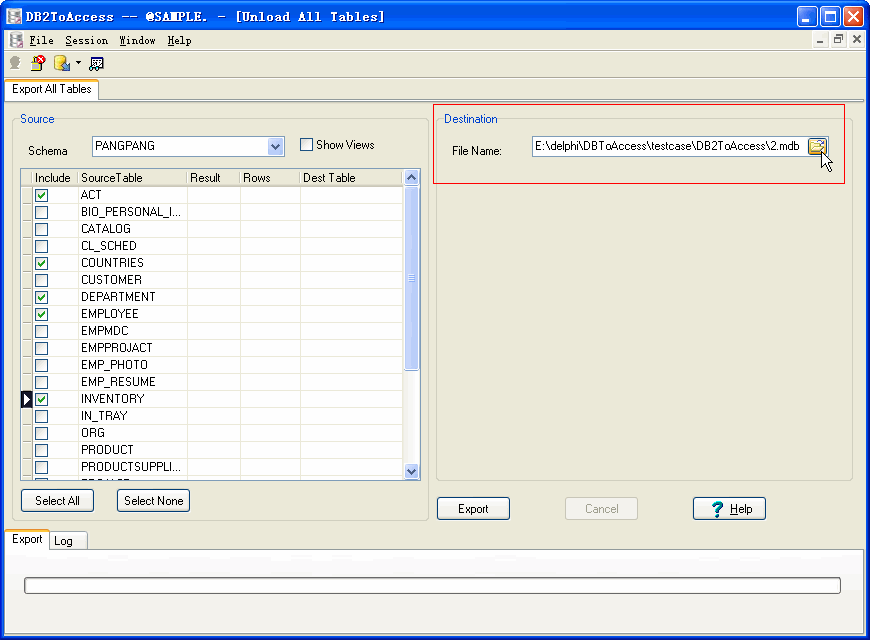The width and height of the screenshot is (870, 640).
Task: Open the Help button with question mark
Action: coord(730,509)
